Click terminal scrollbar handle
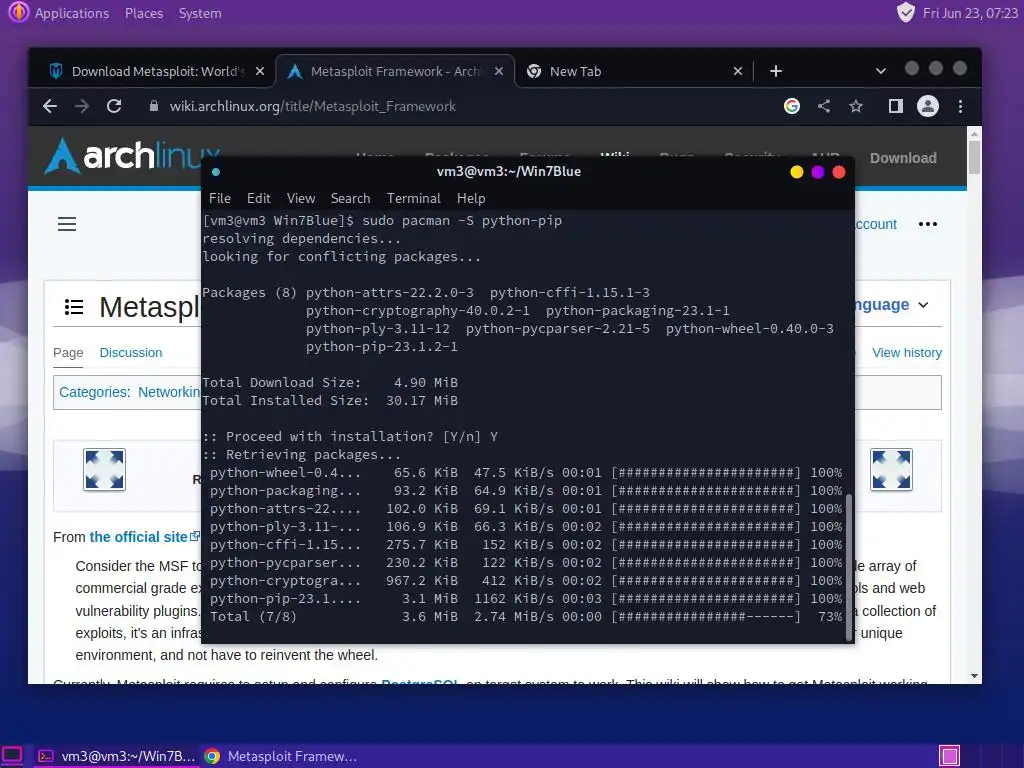Image resolution: width=1024 pixels, height=768 pixels. 850,567
